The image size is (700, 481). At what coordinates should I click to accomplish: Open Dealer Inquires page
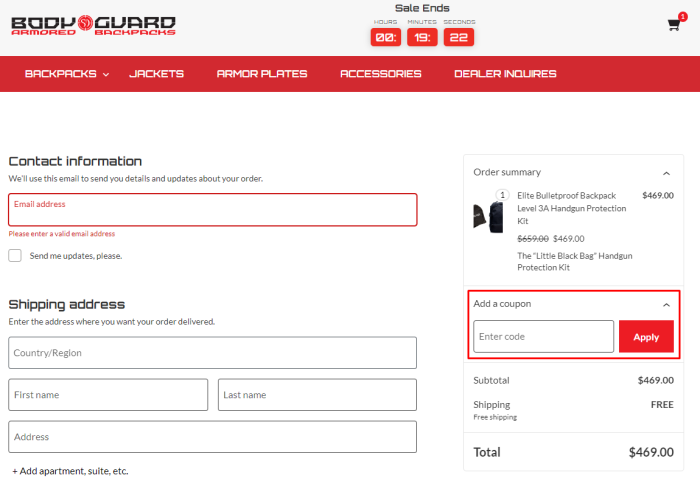[505, 74]
